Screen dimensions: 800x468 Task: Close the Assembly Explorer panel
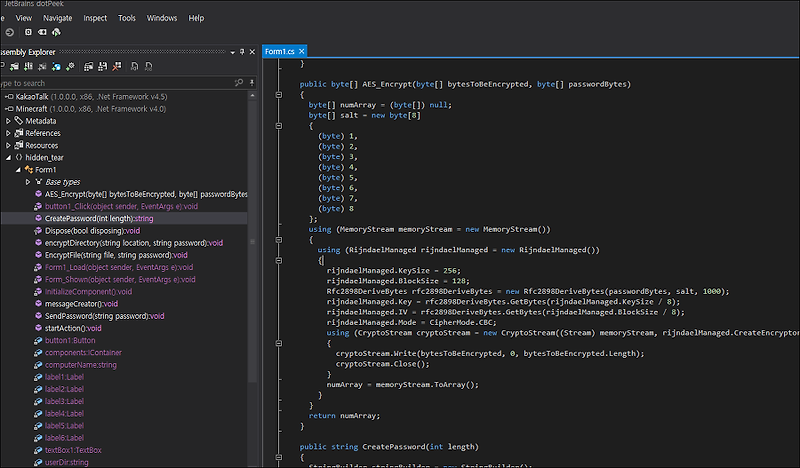(x=252, y=52)
